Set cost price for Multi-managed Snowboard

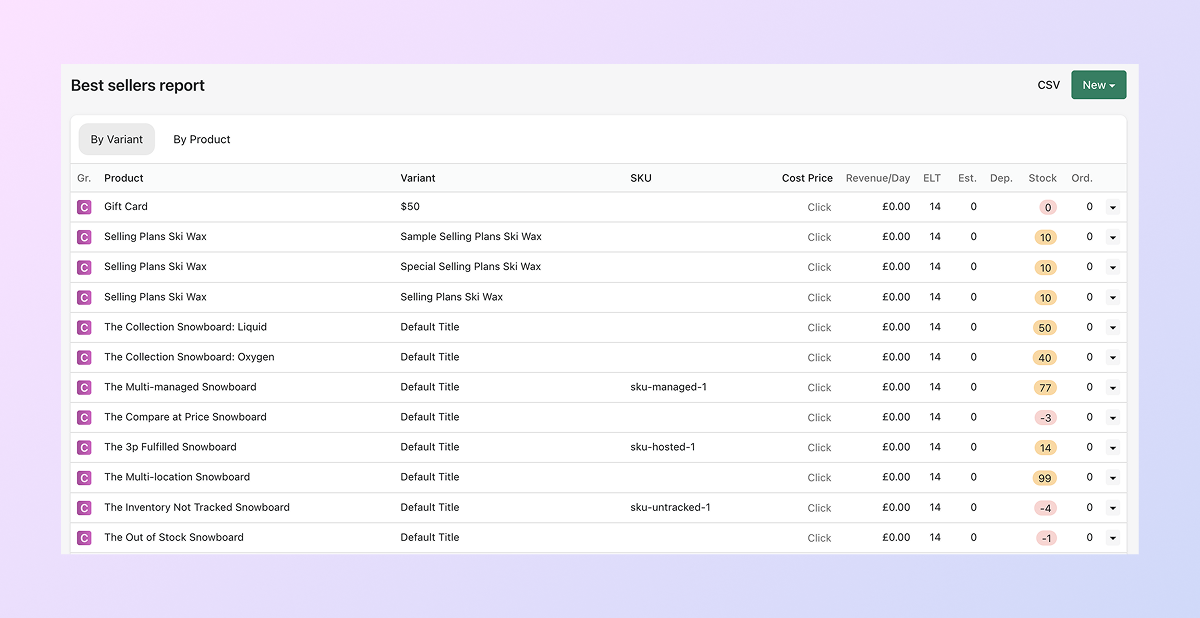coord(820,387)
